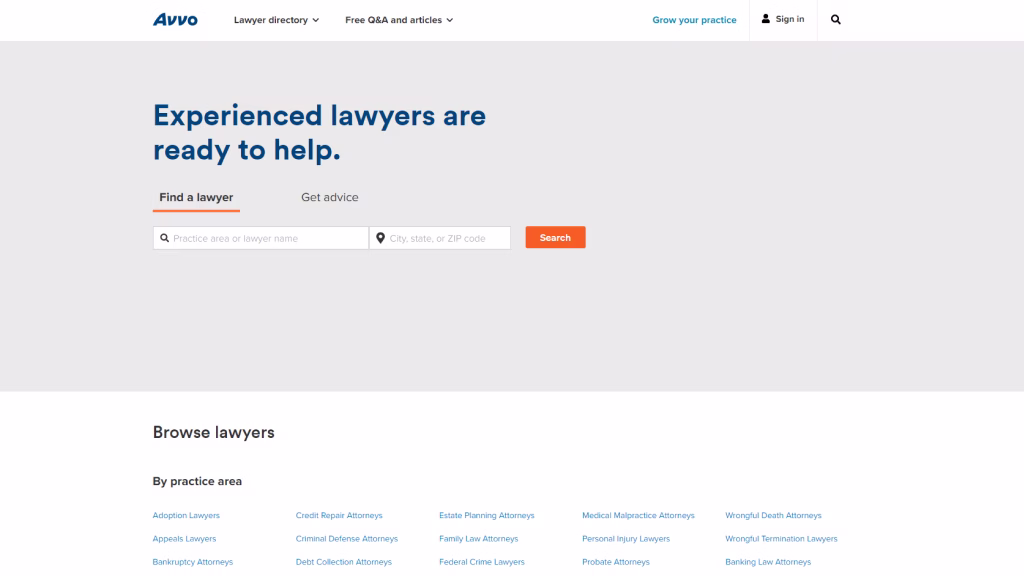1024x576 pixels.
Task: Browse Personal Injury Lawyers
Action: 626,539
